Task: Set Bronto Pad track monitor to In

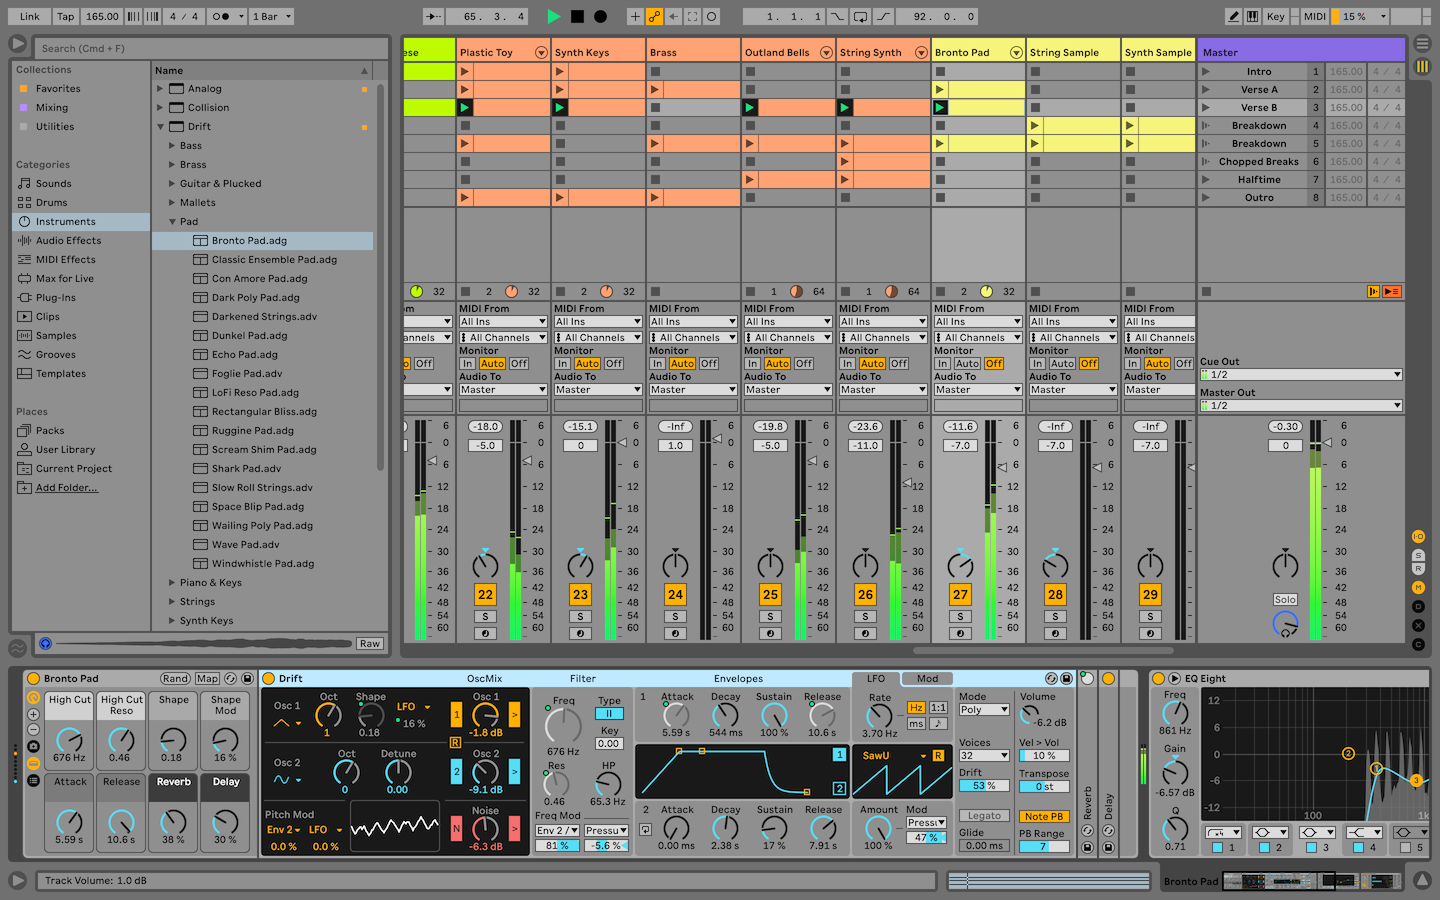Action: (x=942, y=364)
